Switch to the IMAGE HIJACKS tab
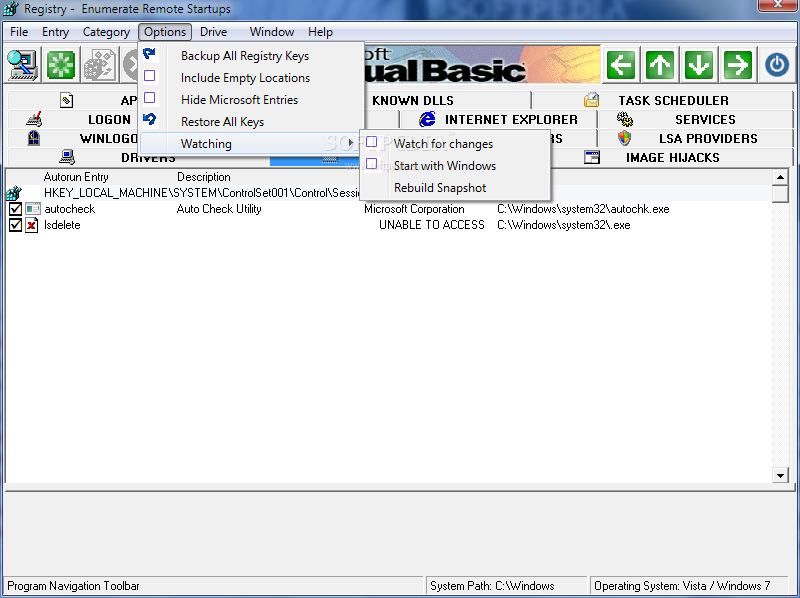 click(x=672, y=157)
